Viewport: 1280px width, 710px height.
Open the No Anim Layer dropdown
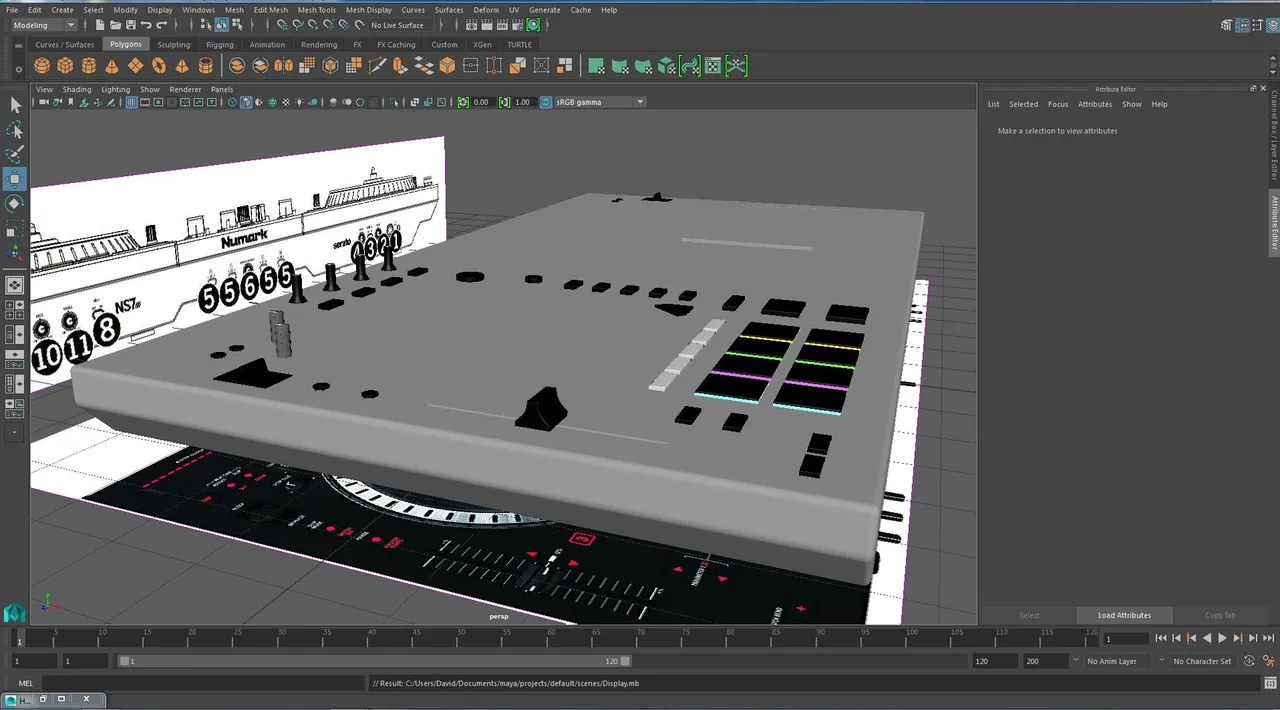pyautogui.click(x=1118, y=661)
